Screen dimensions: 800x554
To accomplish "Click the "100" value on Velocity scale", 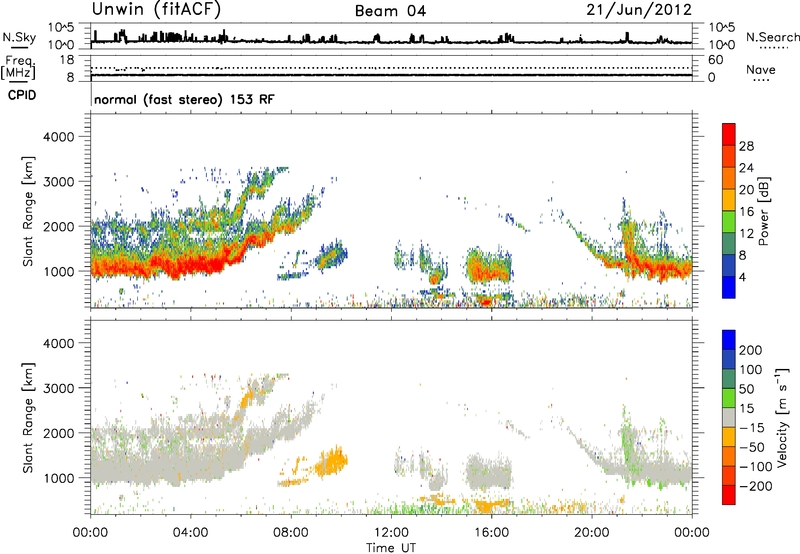I will [x=751, y=369].
